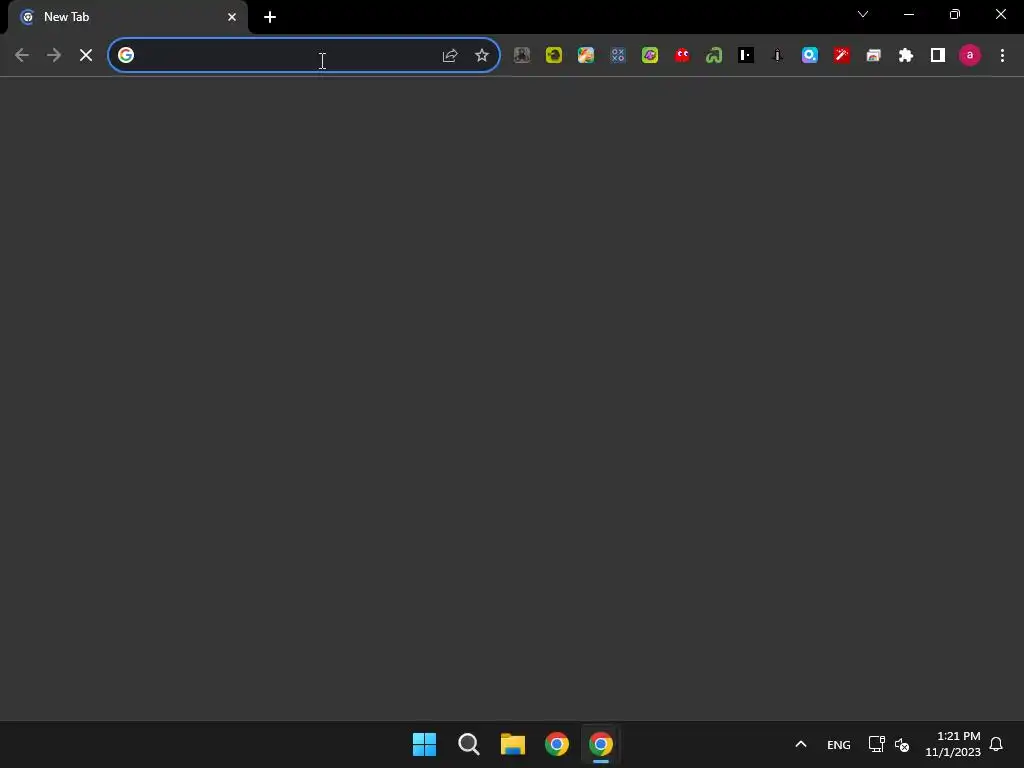
Task: Open the green purple-gem extension icon
Action: [x=650, y=56]
